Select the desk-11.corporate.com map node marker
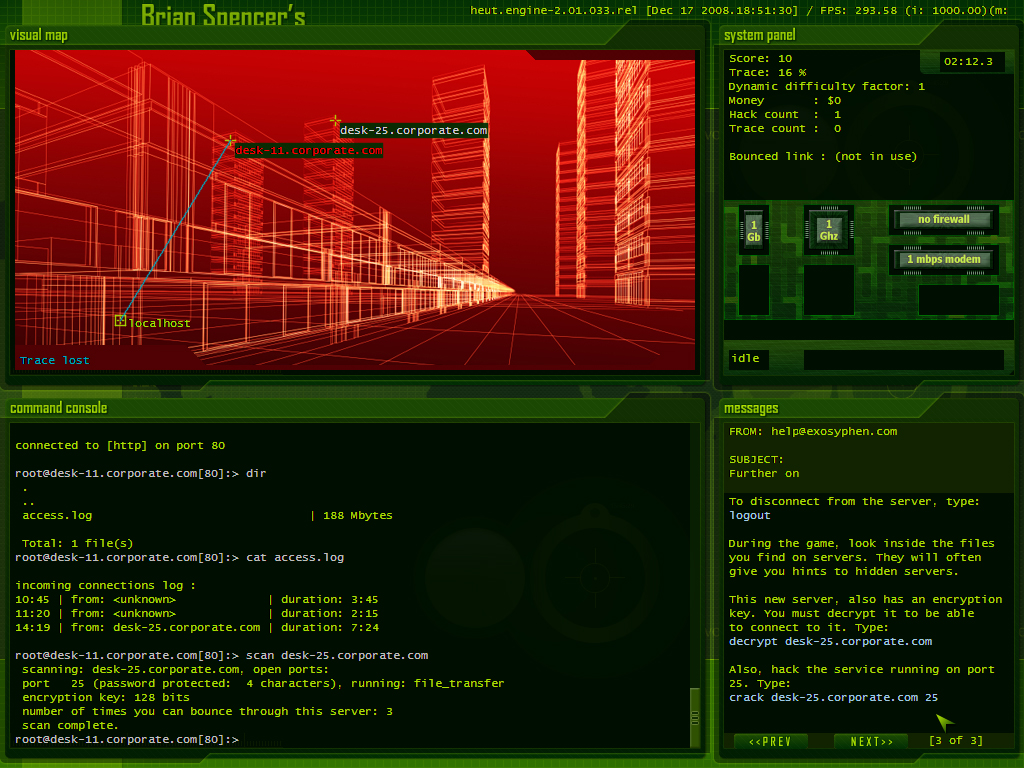Viewport: 1024px width, 768px height. 230,142
